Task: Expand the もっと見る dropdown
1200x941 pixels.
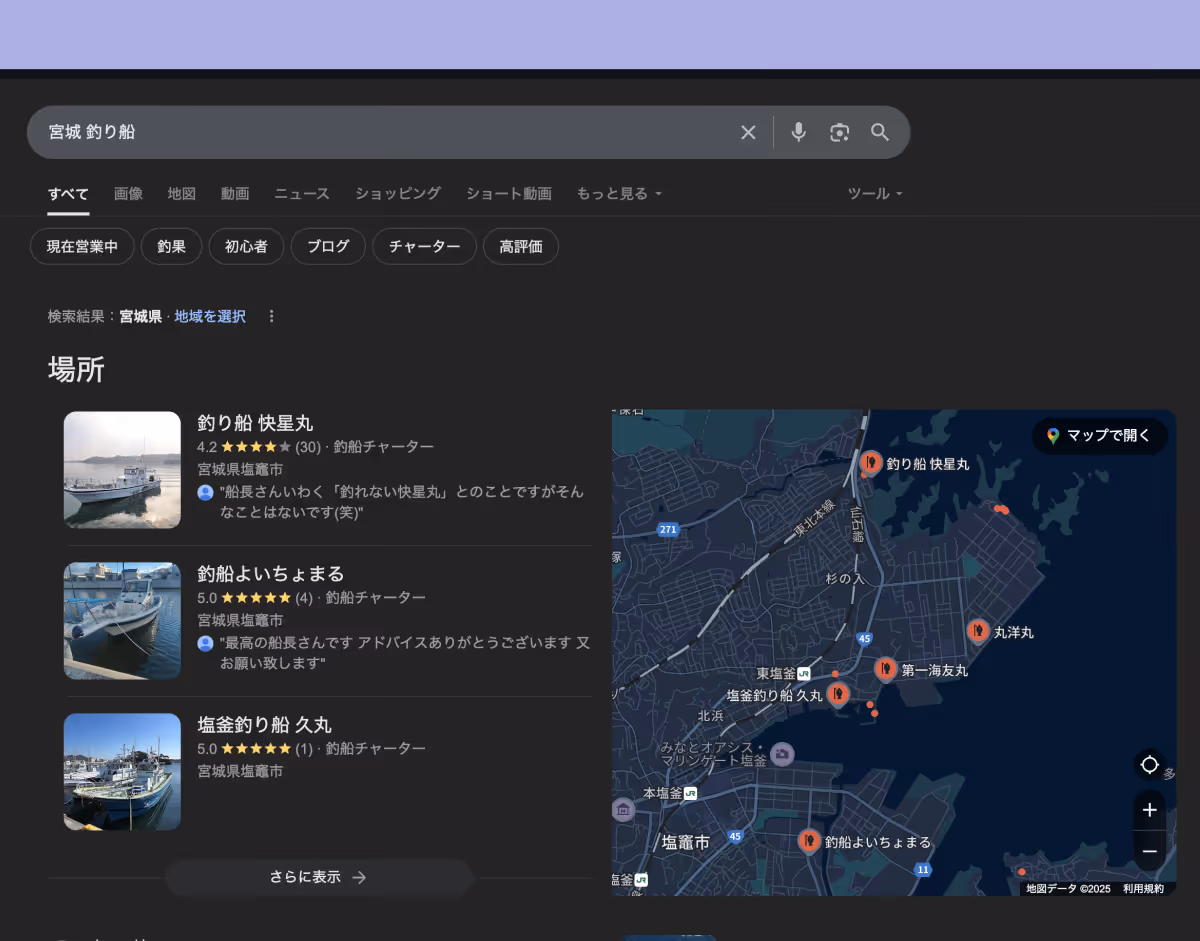Action: (619, 193)
